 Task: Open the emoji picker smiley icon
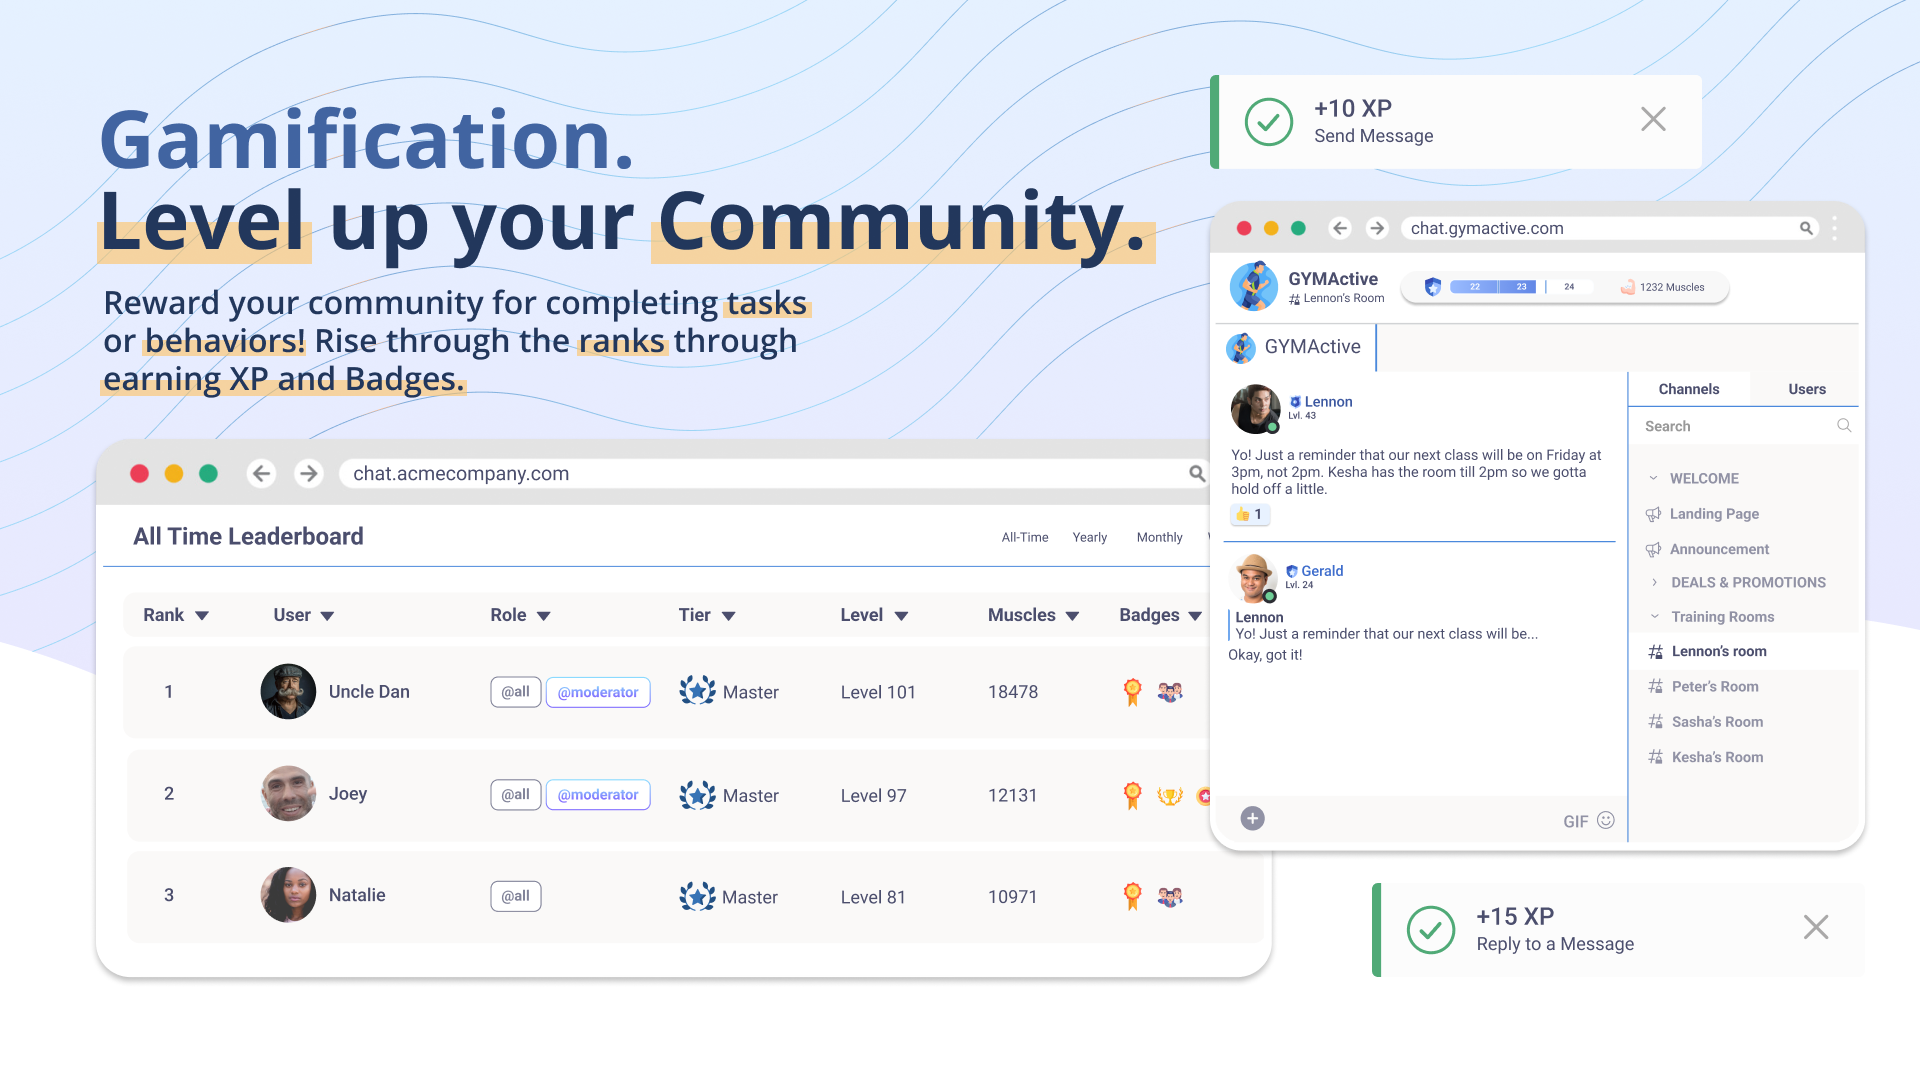coord(1606,820)
